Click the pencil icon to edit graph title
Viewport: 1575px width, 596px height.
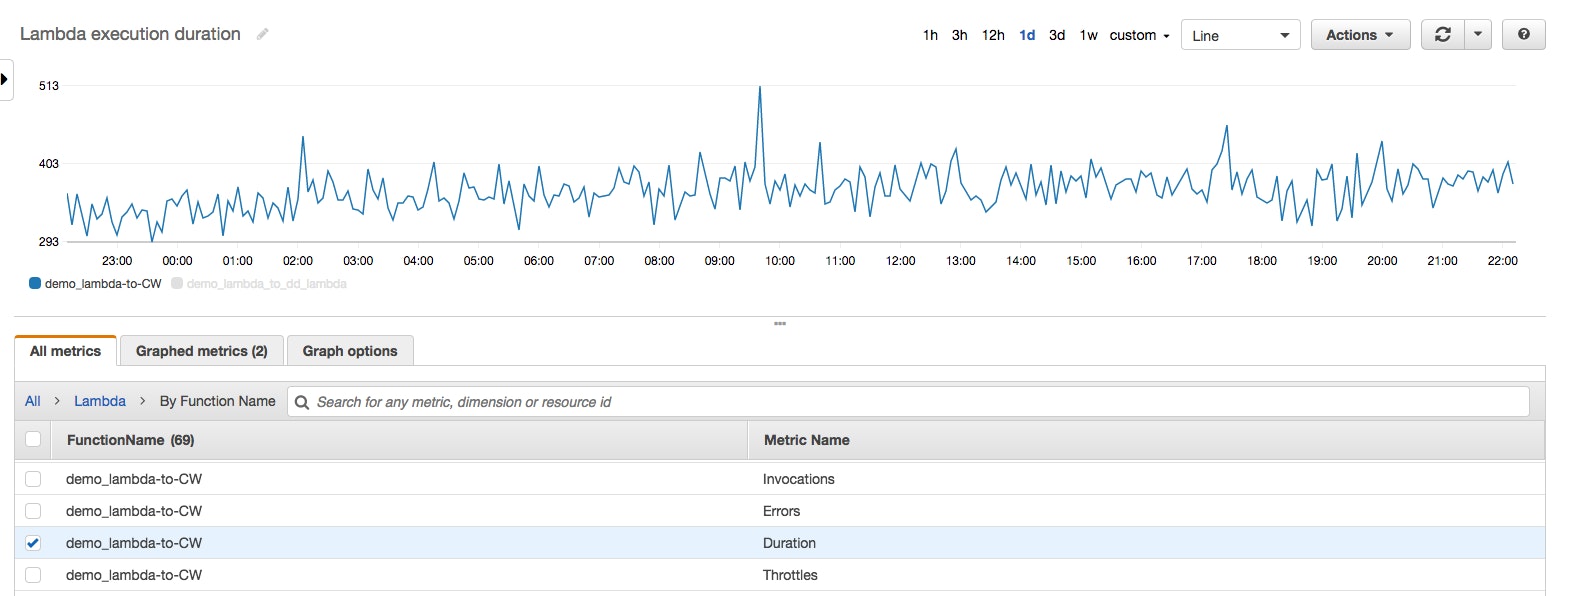(x=262, y=34)
